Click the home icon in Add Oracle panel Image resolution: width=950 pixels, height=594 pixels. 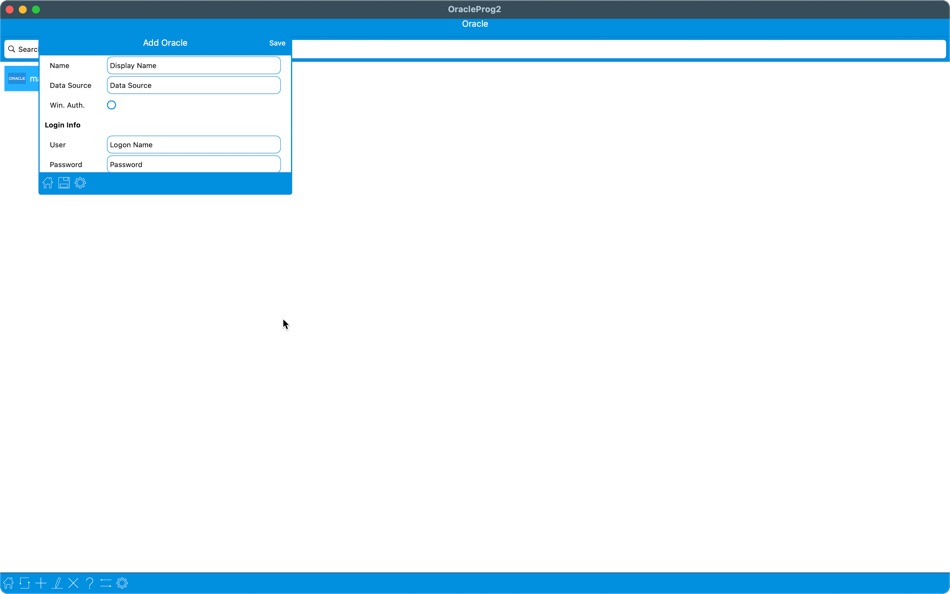click(x=48, y=183)
